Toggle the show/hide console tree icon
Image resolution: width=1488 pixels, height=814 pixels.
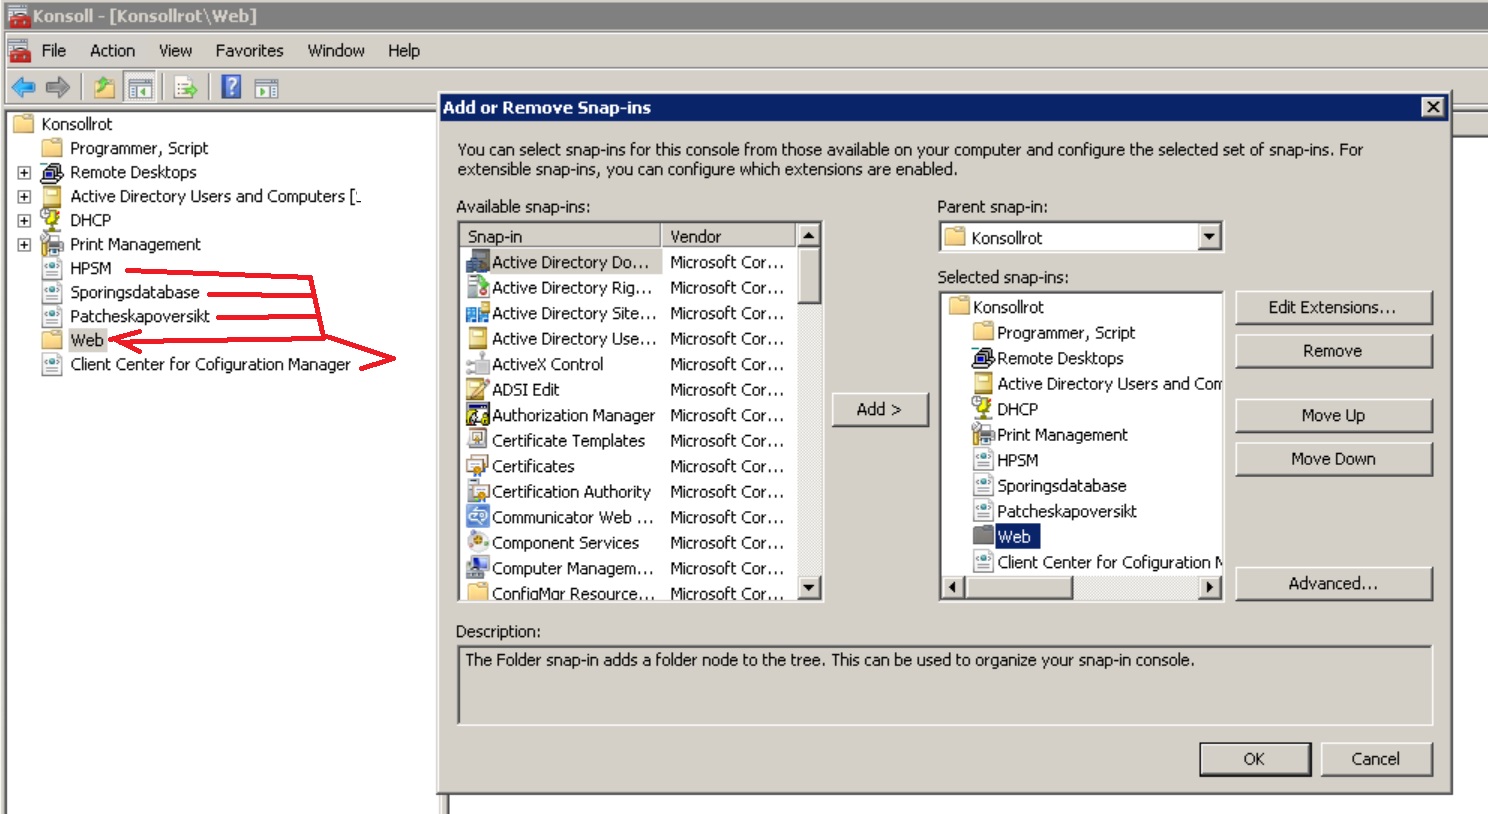pyautogui.click(x=140, y=88)
